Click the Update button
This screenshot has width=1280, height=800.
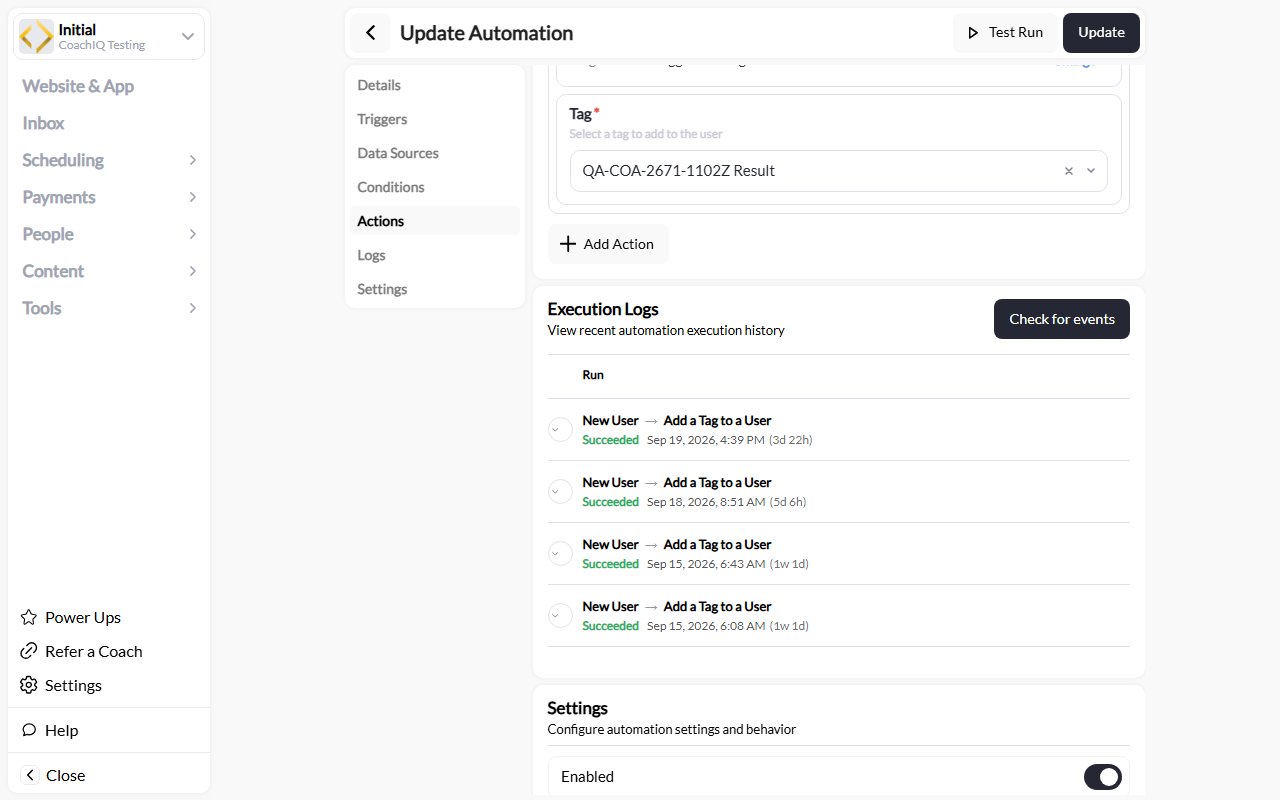point(1101,33)
